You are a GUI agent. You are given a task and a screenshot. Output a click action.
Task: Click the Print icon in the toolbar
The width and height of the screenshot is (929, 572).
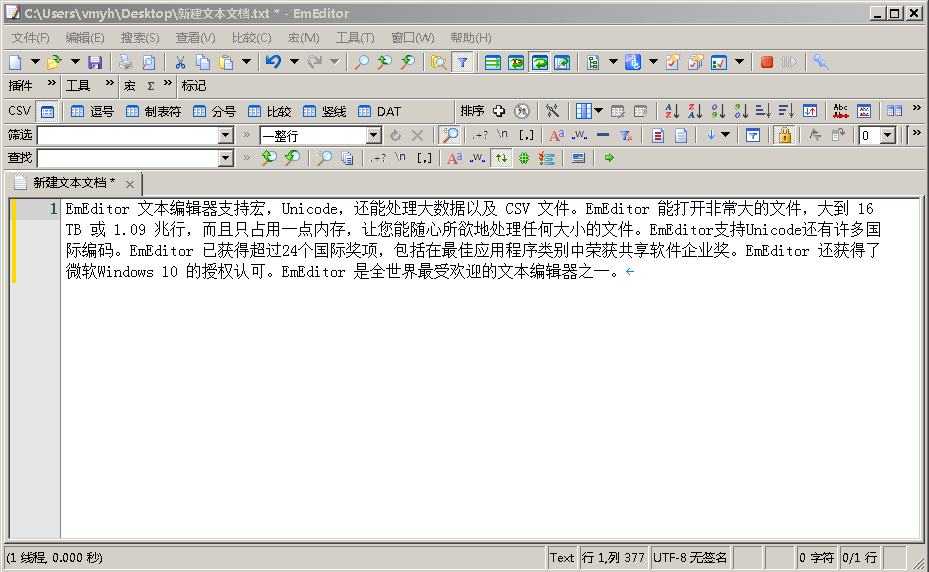[x=126, y=62]
